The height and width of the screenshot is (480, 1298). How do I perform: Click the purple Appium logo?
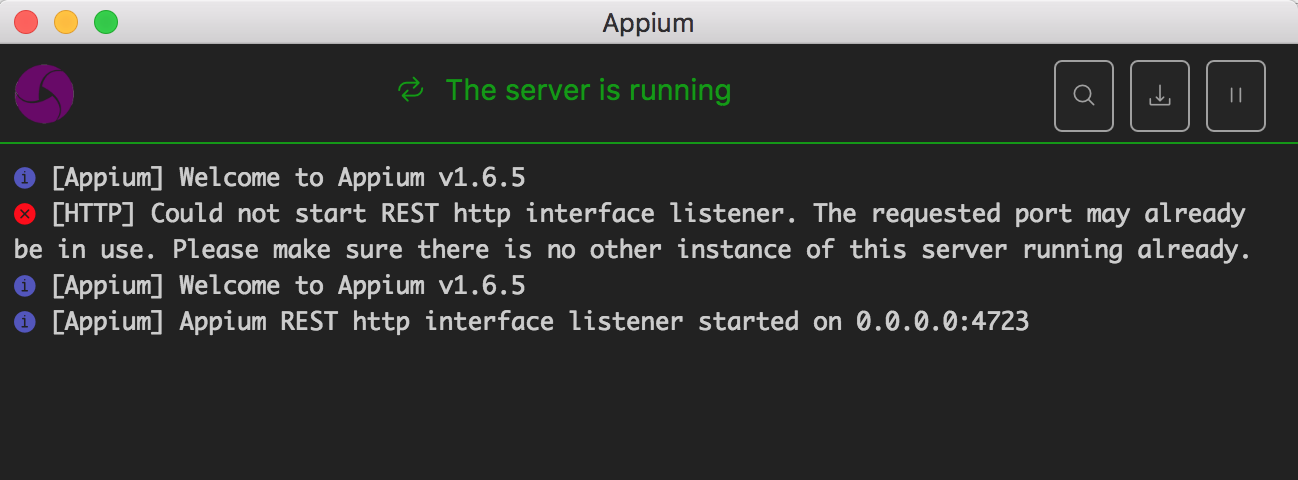click(44, 94)
